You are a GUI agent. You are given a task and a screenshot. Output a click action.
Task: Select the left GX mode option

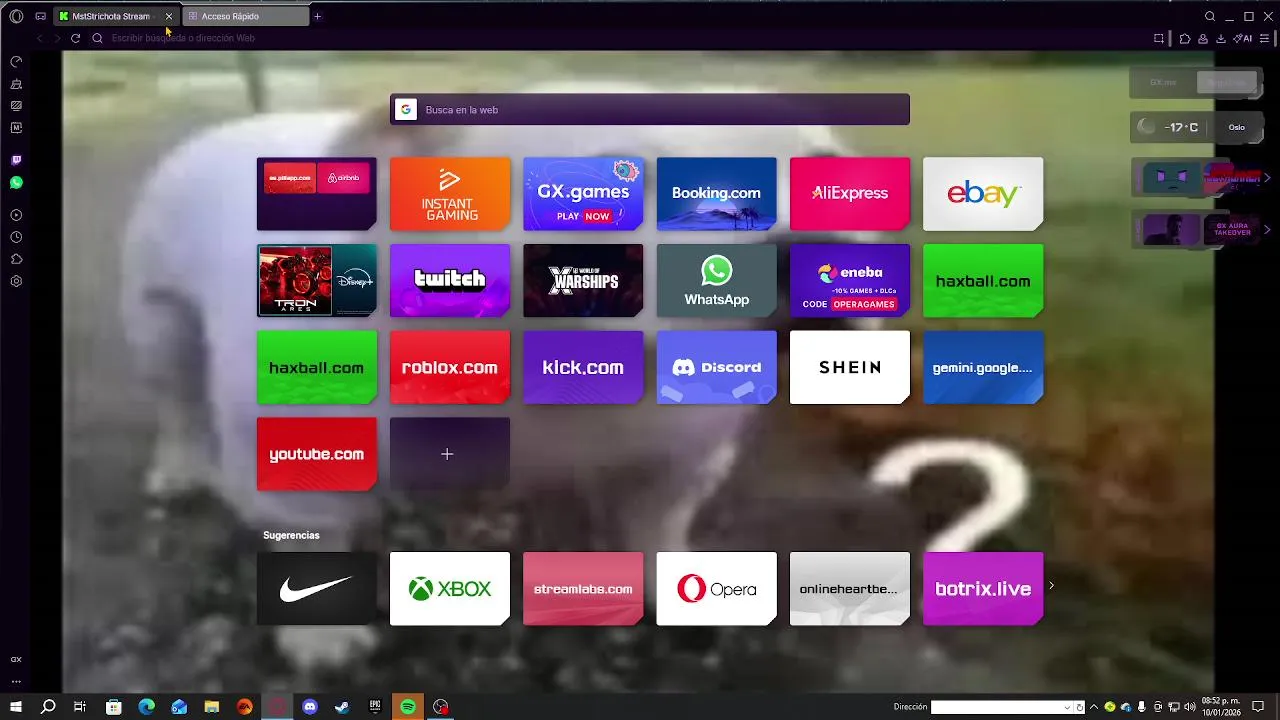pos(1163,83)
